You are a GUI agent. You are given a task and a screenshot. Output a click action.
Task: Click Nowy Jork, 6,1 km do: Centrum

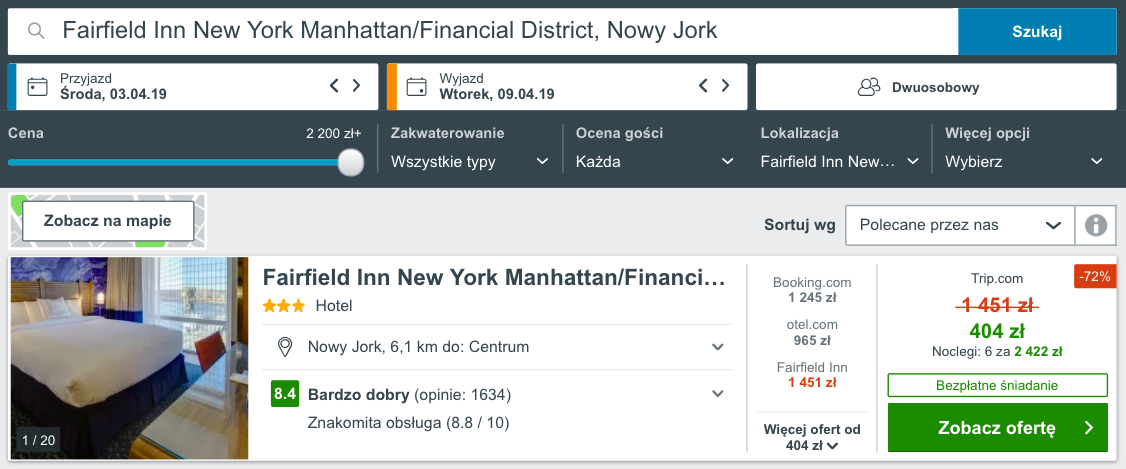pos(418,347)
